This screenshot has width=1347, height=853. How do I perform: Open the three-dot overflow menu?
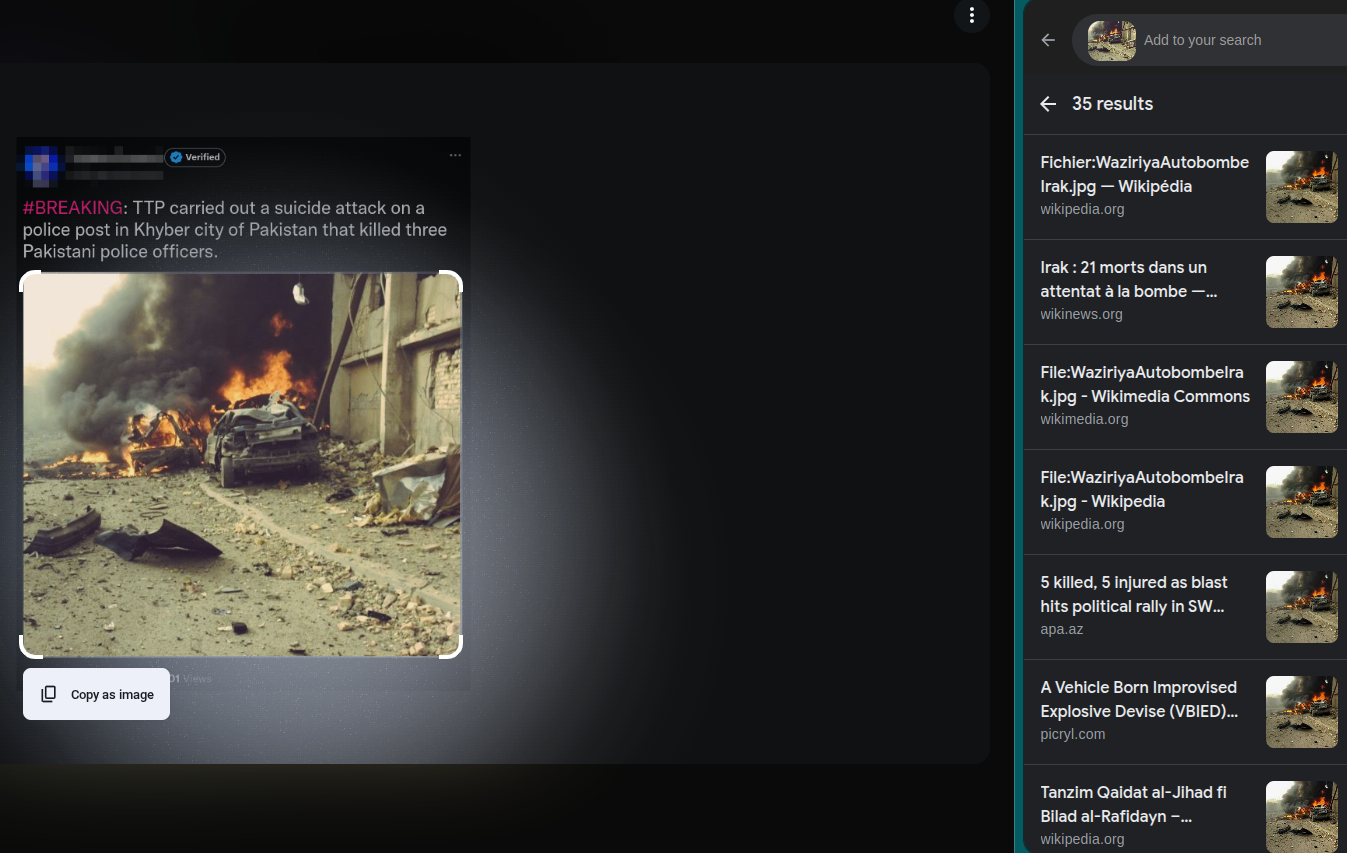[x=971, y=16]
